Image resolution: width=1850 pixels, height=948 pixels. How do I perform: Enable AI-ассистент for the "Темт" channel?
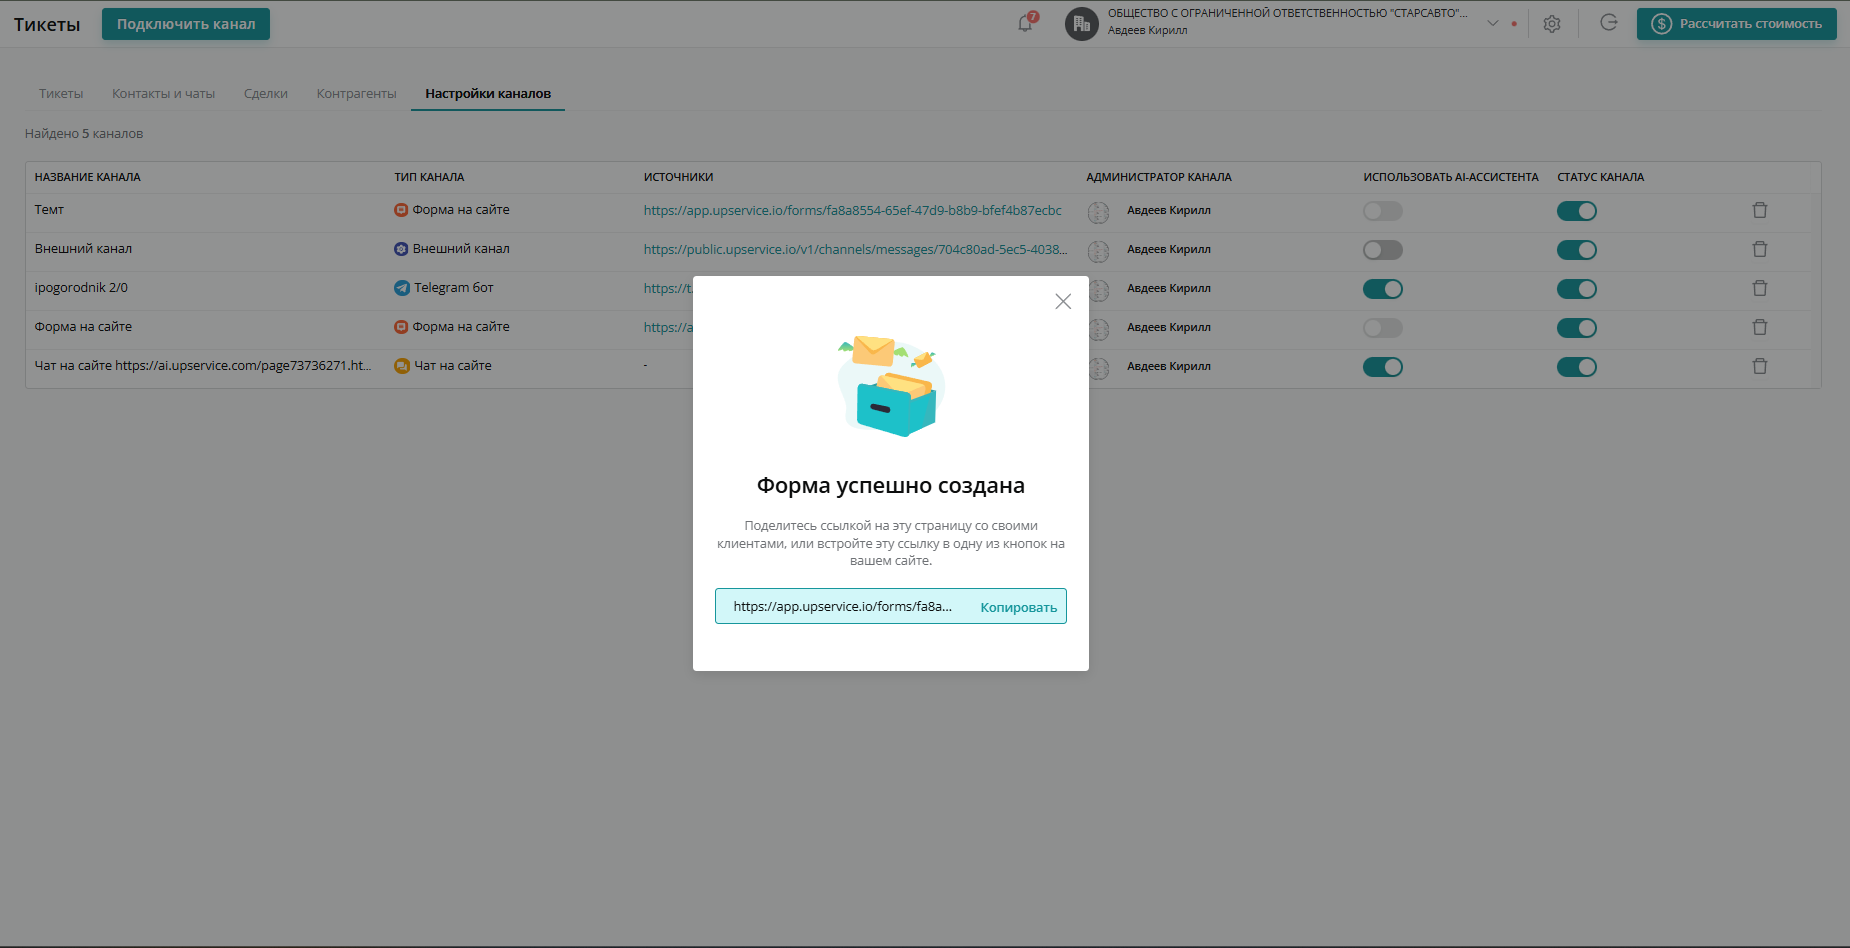[x=1383, y=211]
